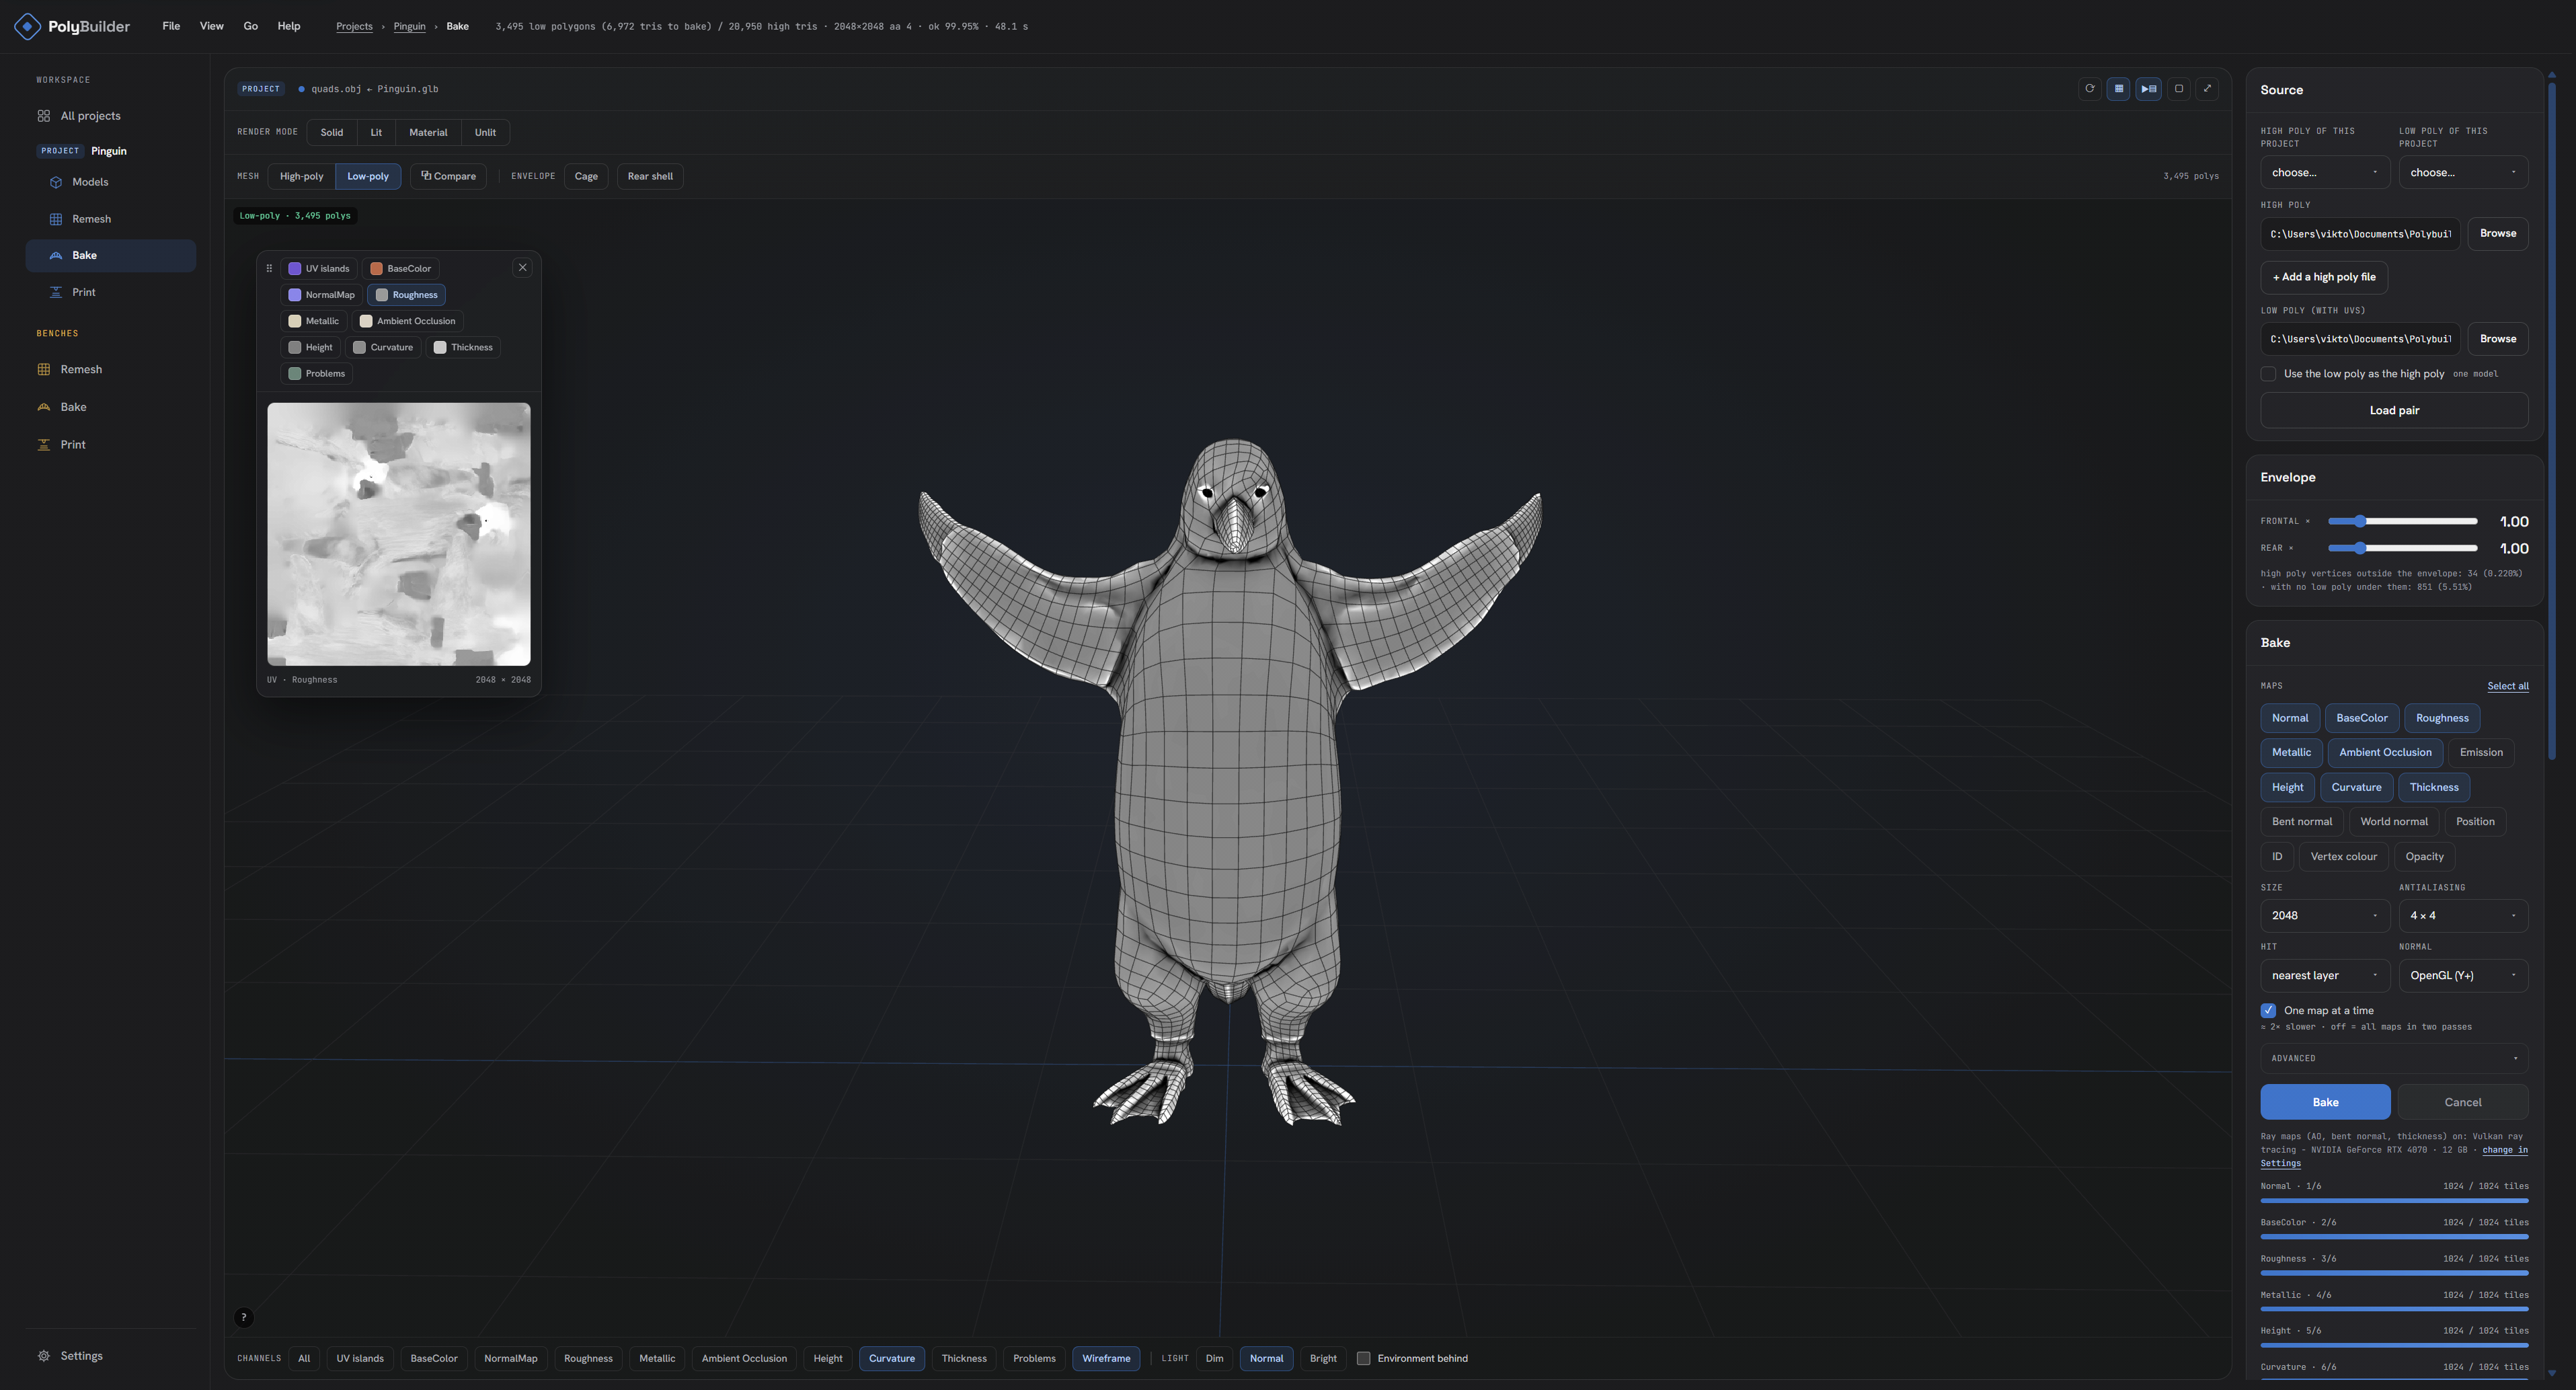This screenshot has height=1390, width=2576.
Task: Open the Models page under Pinguin project
Action: (x=110, y=182)
